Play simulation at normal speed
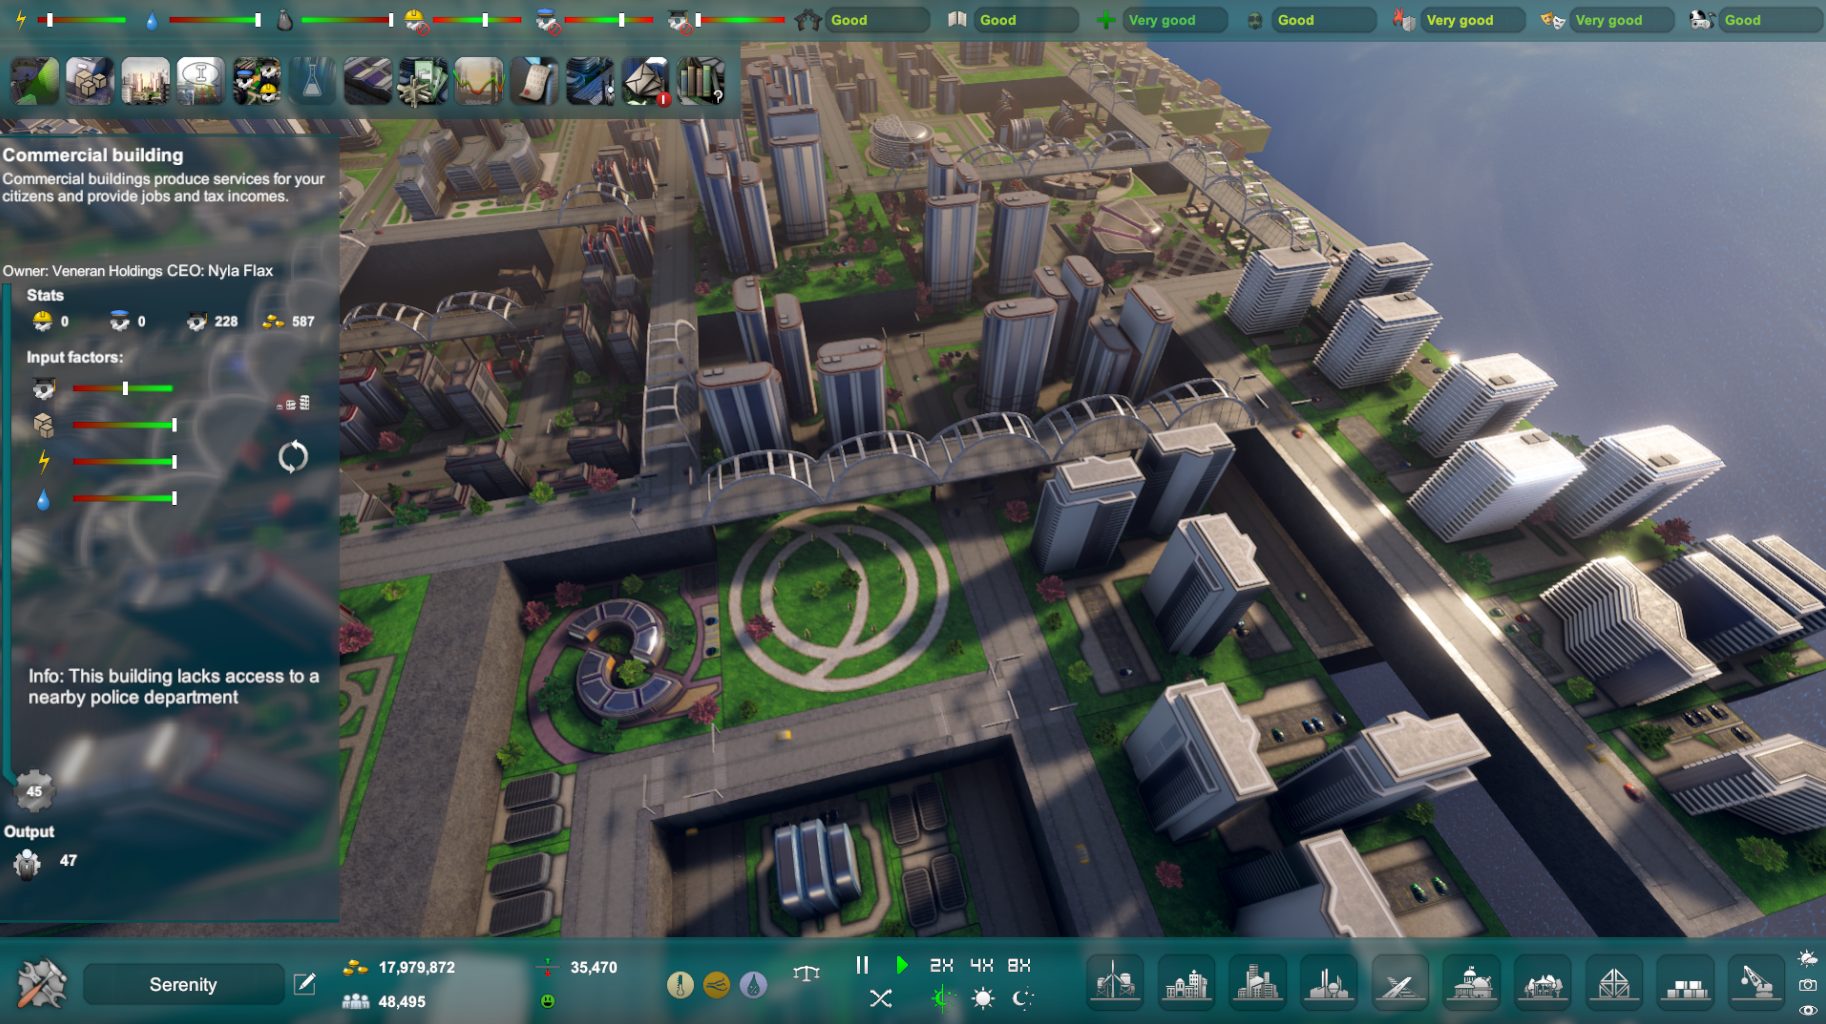Screen dimensions: 1826x1024 902,965
